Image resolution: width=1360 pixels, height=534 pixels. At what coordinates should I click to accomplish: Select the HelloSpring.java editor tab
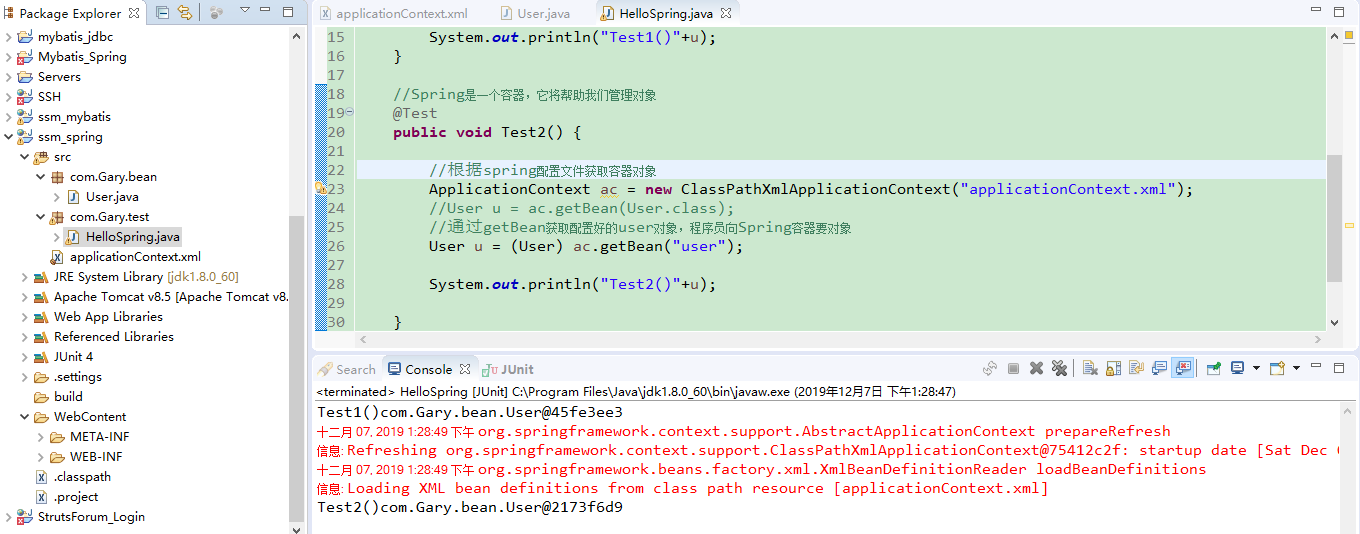coord(666,14)
